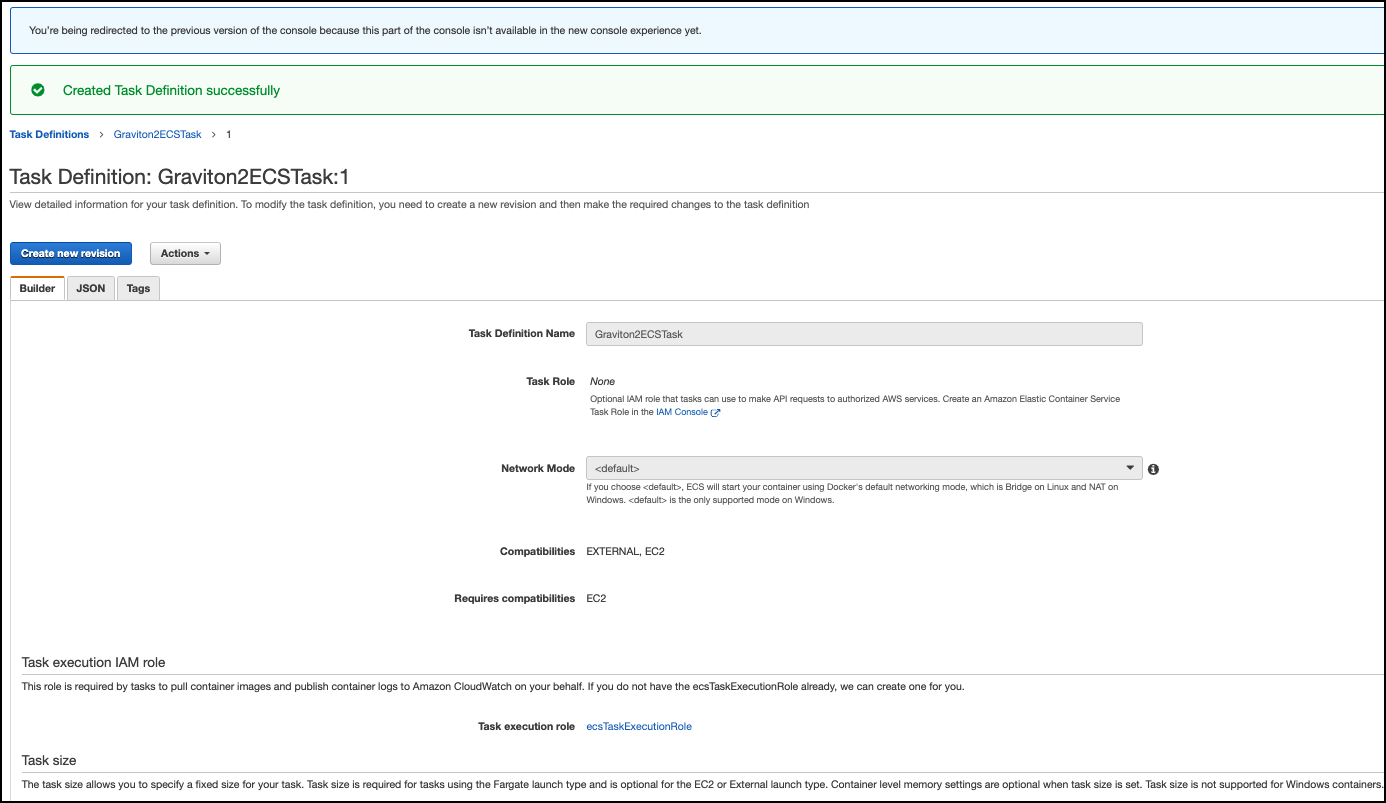Image resolution: width=1386 pixels, height=803 pixels.
Task: Click the Task Definition Name field
Action: pos(864,334)
